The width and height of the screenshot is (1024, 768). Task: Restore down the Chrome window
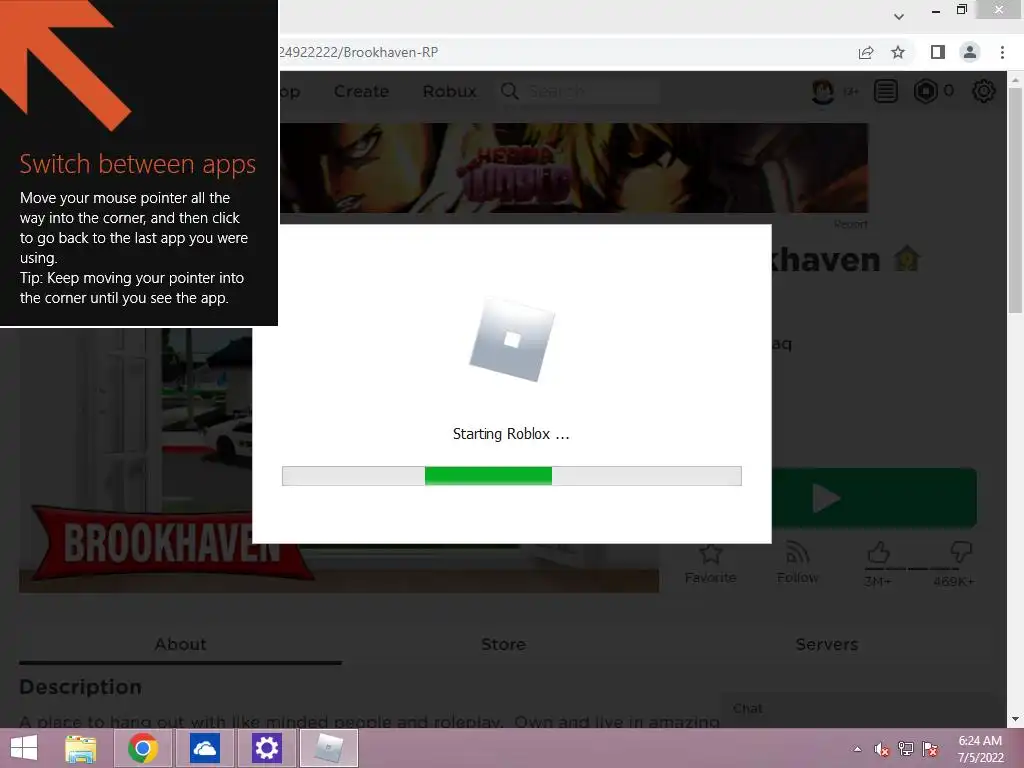click(962, 10)
